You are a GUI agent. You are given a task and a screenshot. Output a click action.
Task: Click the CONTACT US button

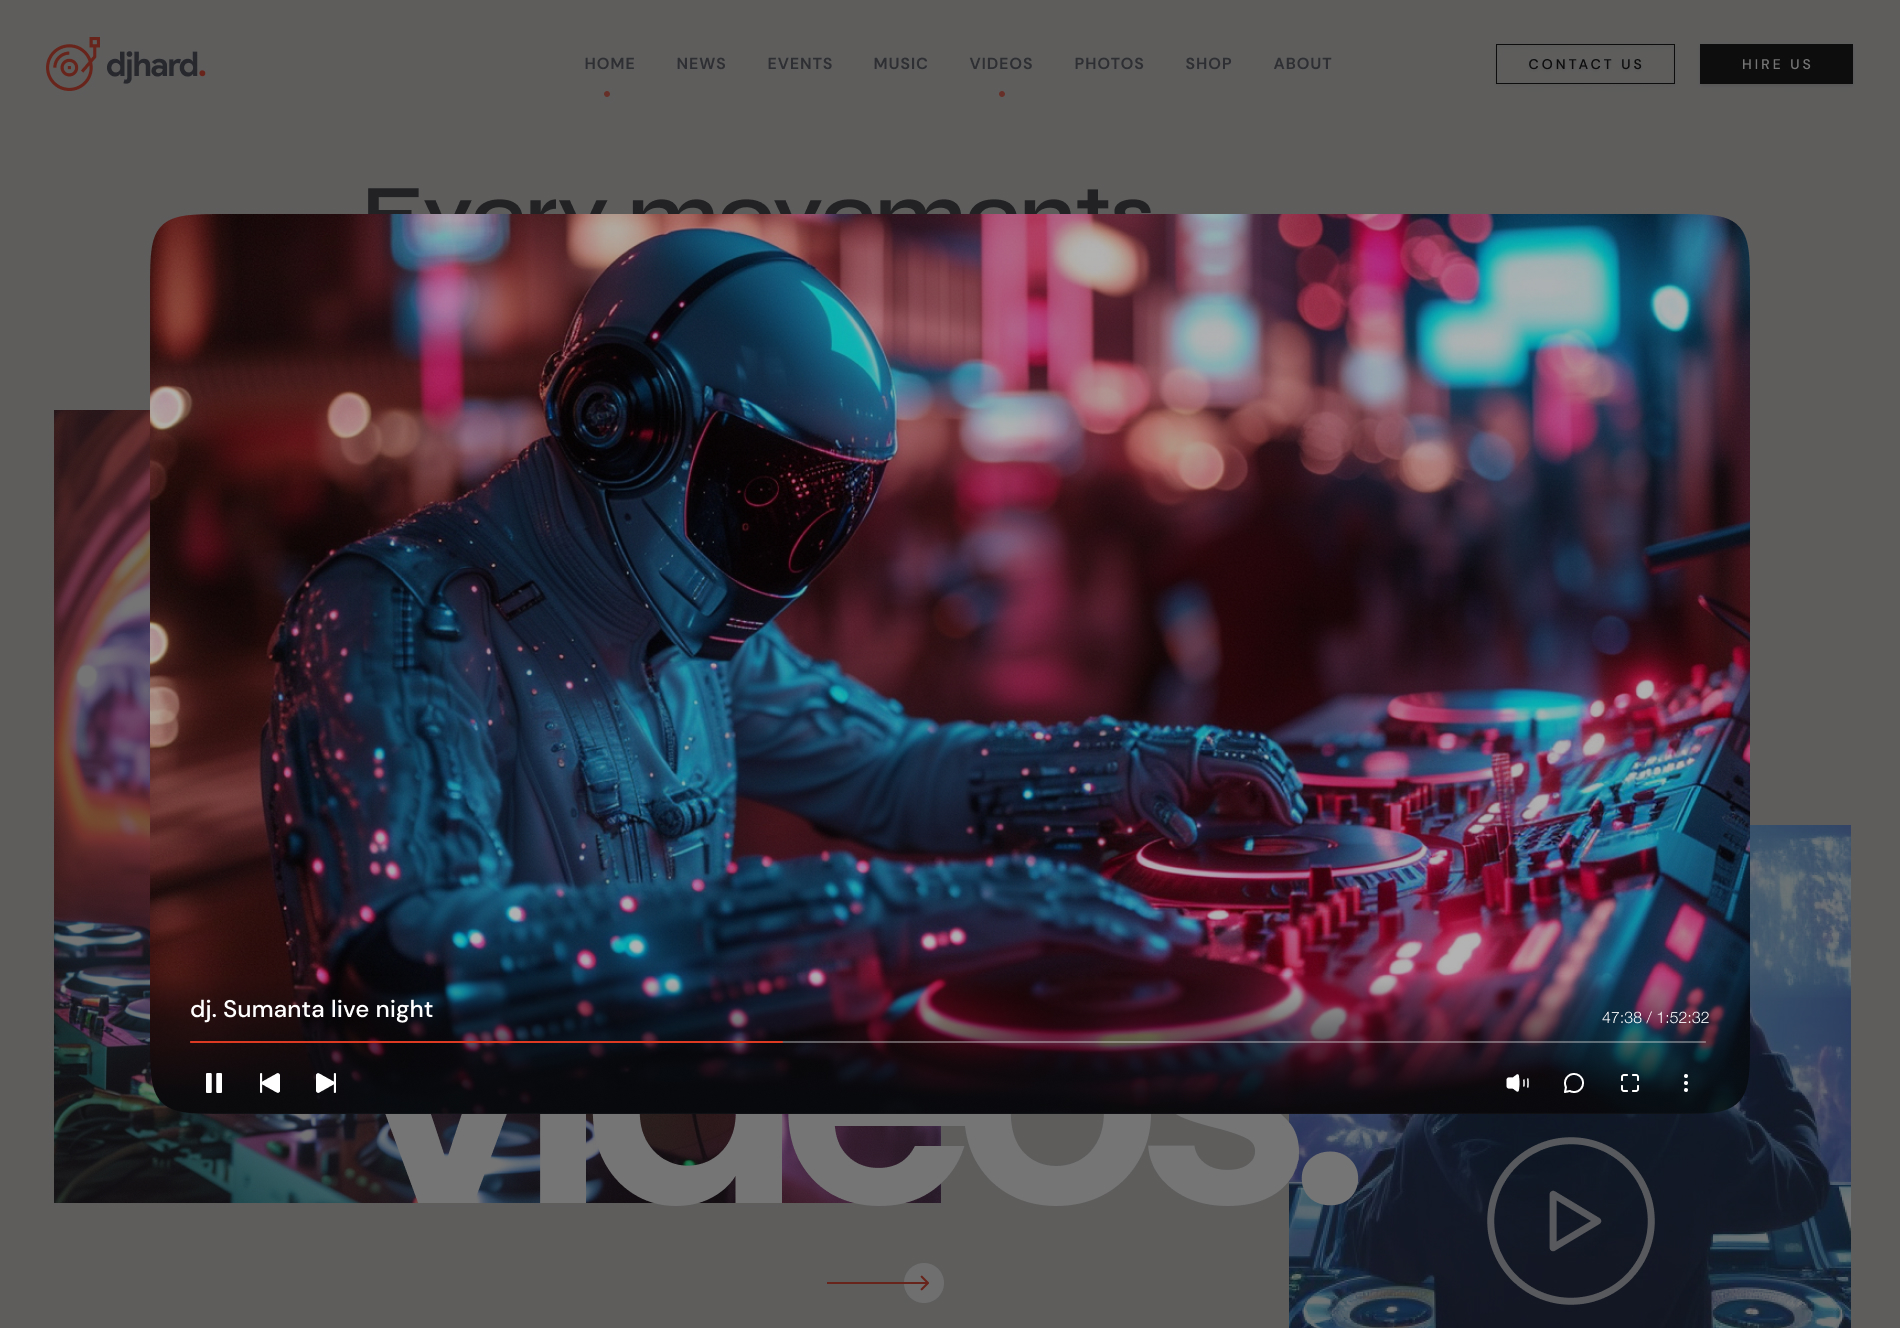pyautogui.click(x=1585, y=64)
